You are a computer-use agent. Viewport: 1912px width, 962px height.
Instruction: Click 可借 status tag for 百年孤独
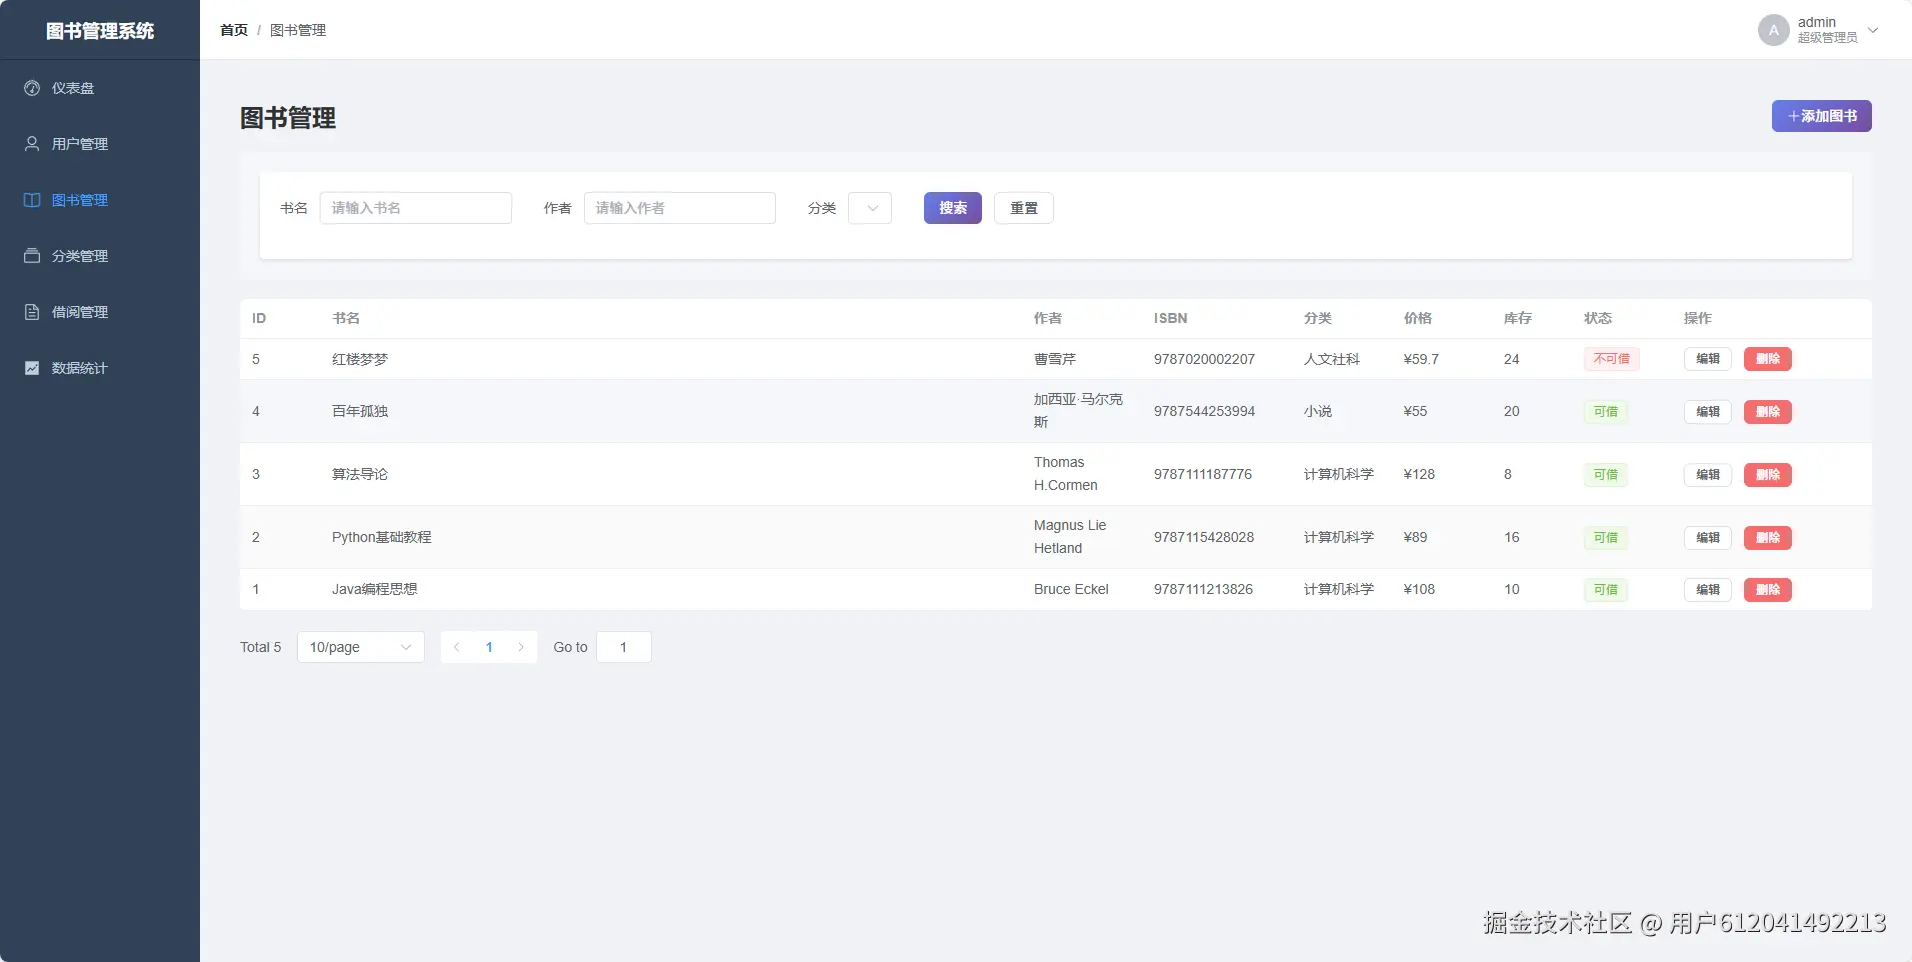pyautogui.click(x=1606, y=412)
